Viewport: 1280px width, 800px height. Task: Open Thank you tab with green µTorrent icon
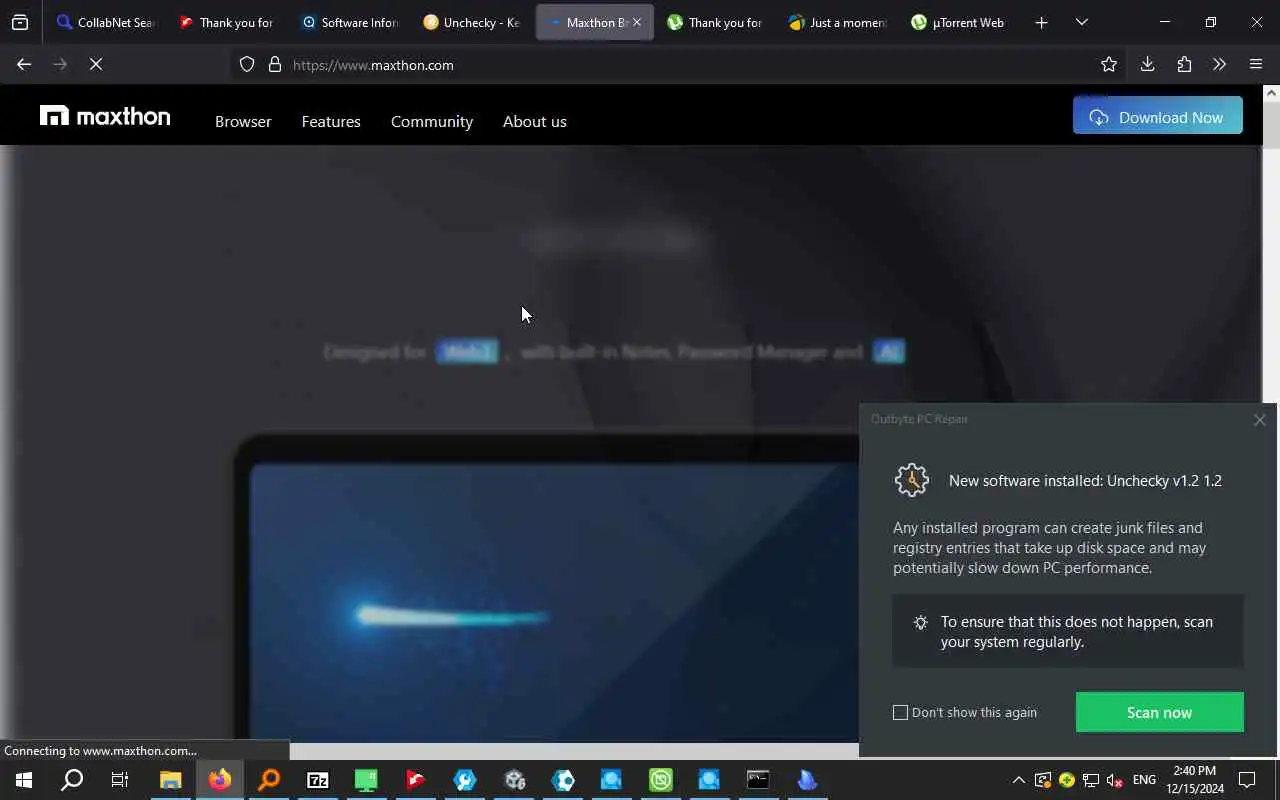pos(716,22)
